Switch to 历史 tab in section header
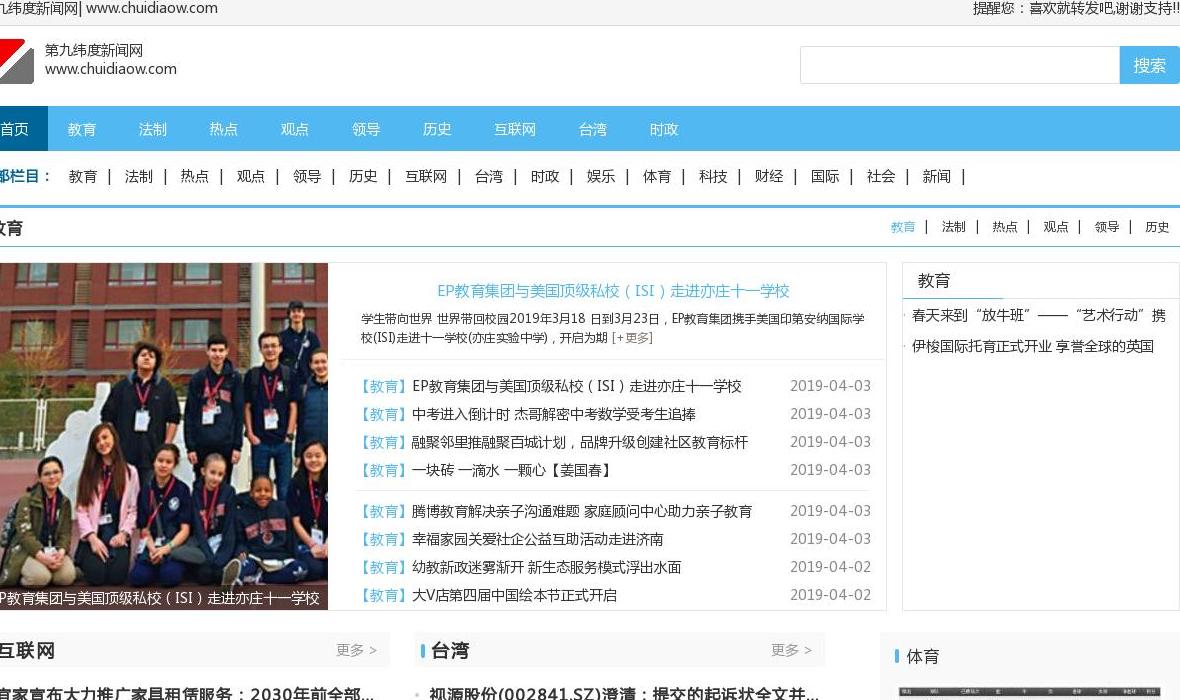 tap(1157, 227)
